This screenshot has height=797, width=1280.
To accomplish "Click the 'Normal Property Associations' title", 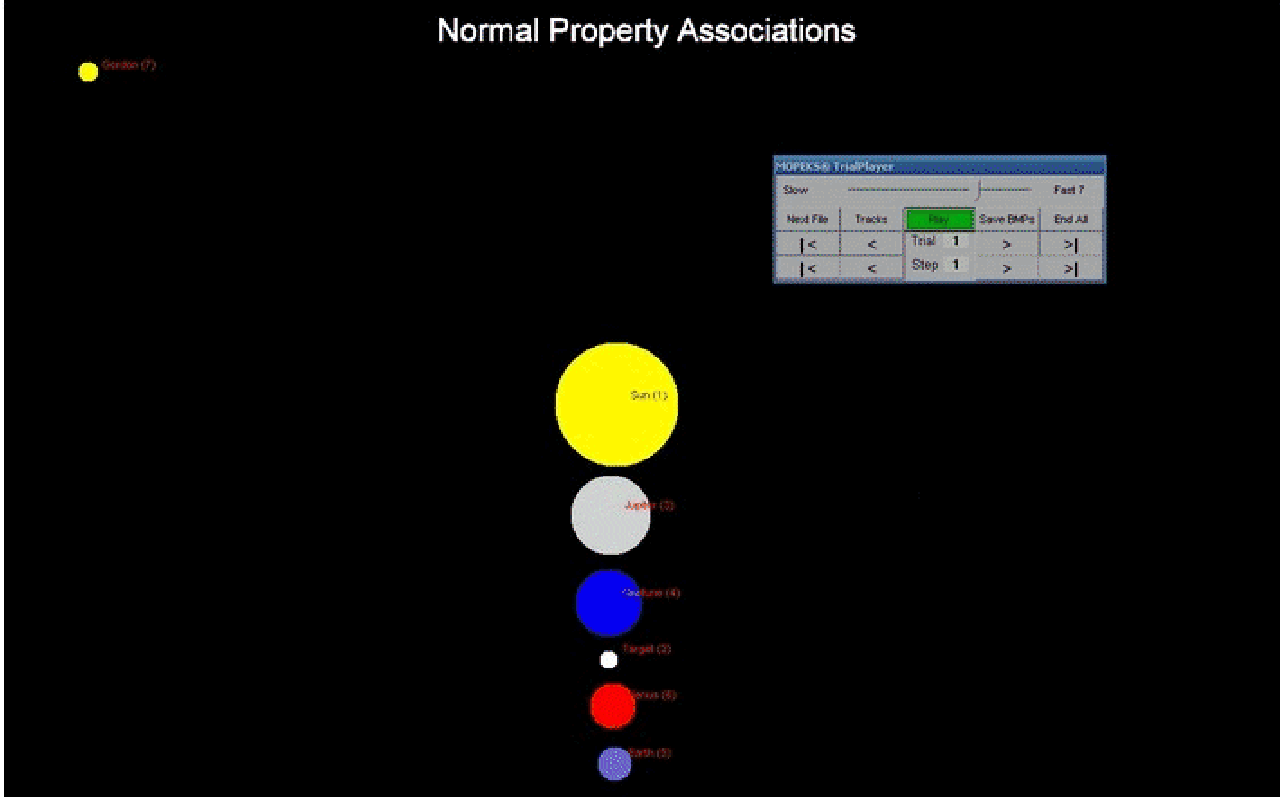I will (x=646, y=30).
